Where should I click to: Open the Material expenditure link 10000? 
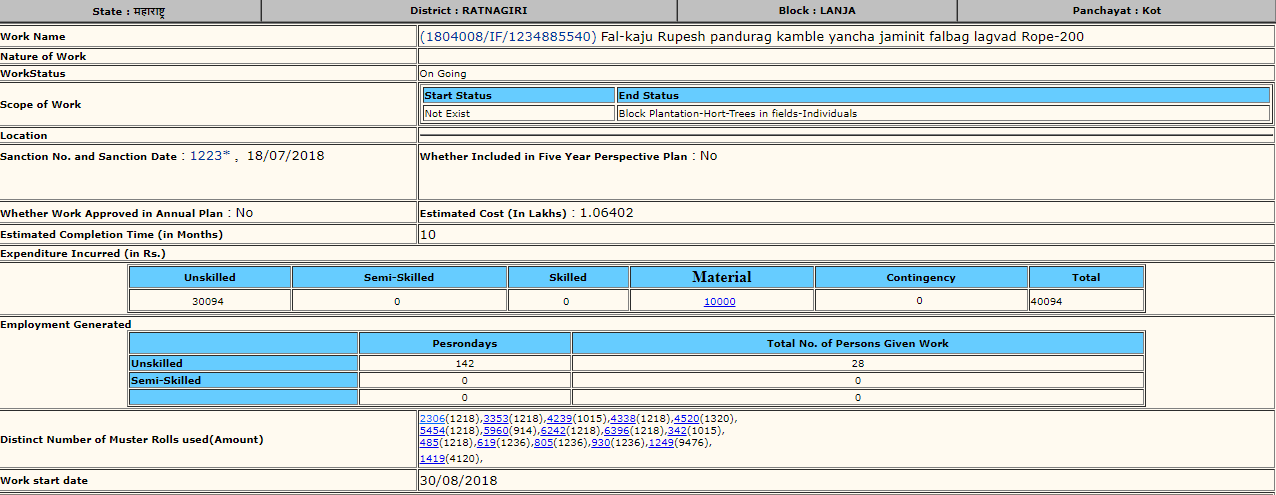tap(719, 301)
